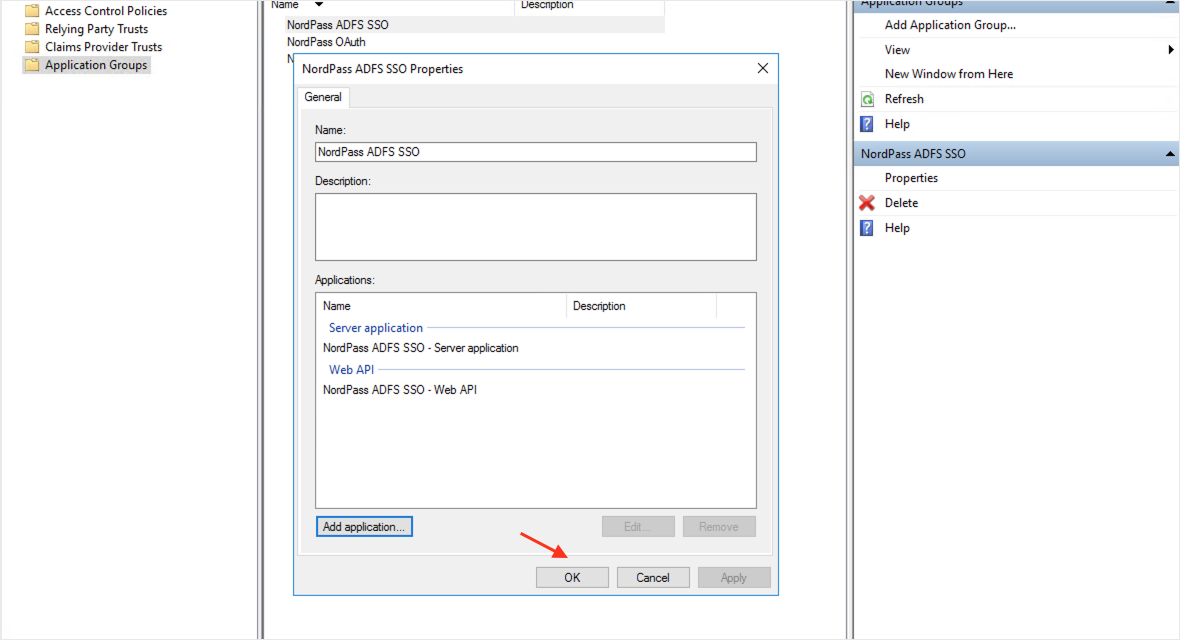
Task: Choose Add Application Group action
Action: 950,25
